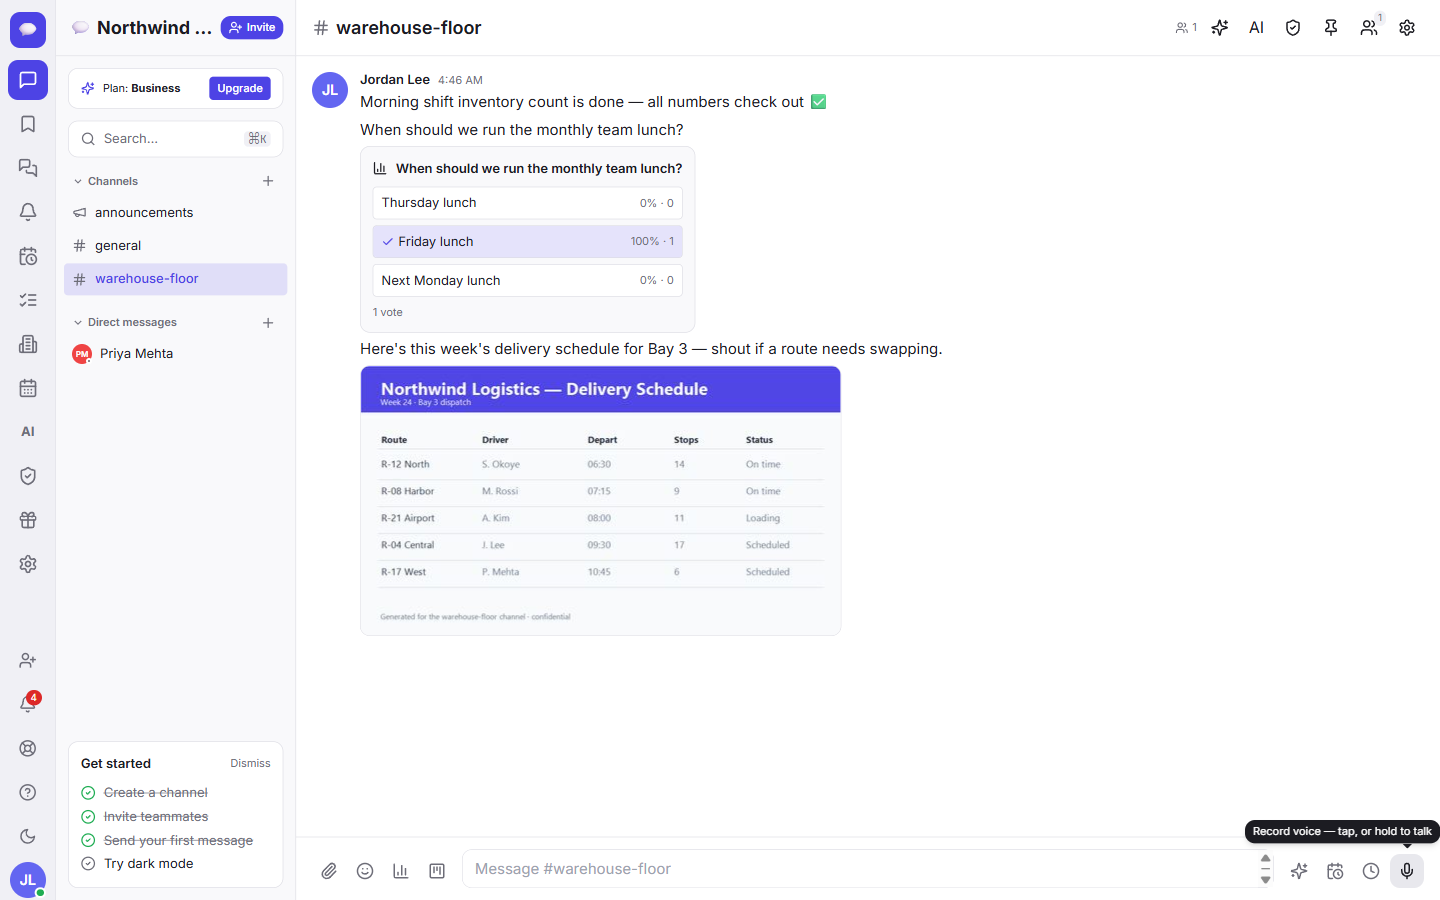Open the plain bell icon in left rail
The height and width of the screenshot is (900, 1440).
28,212
